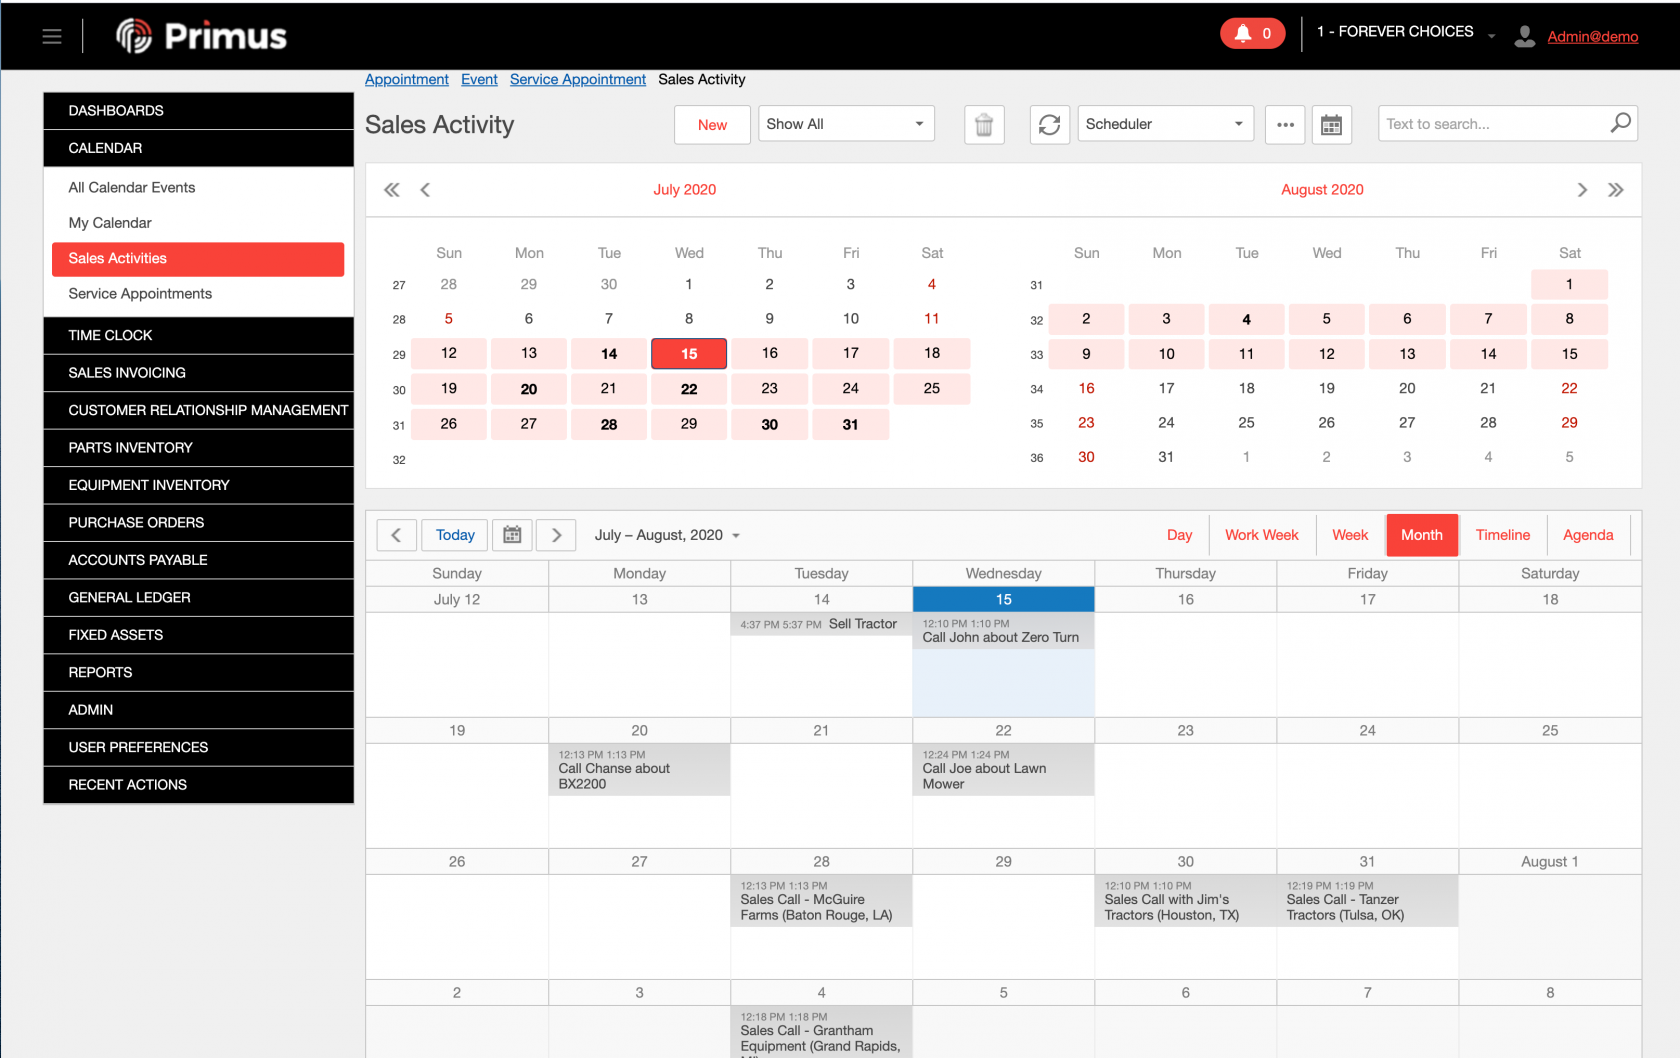Click the toolbar calendar icon
Screen dimensions: 1680x1058
tap(1332, 125)
